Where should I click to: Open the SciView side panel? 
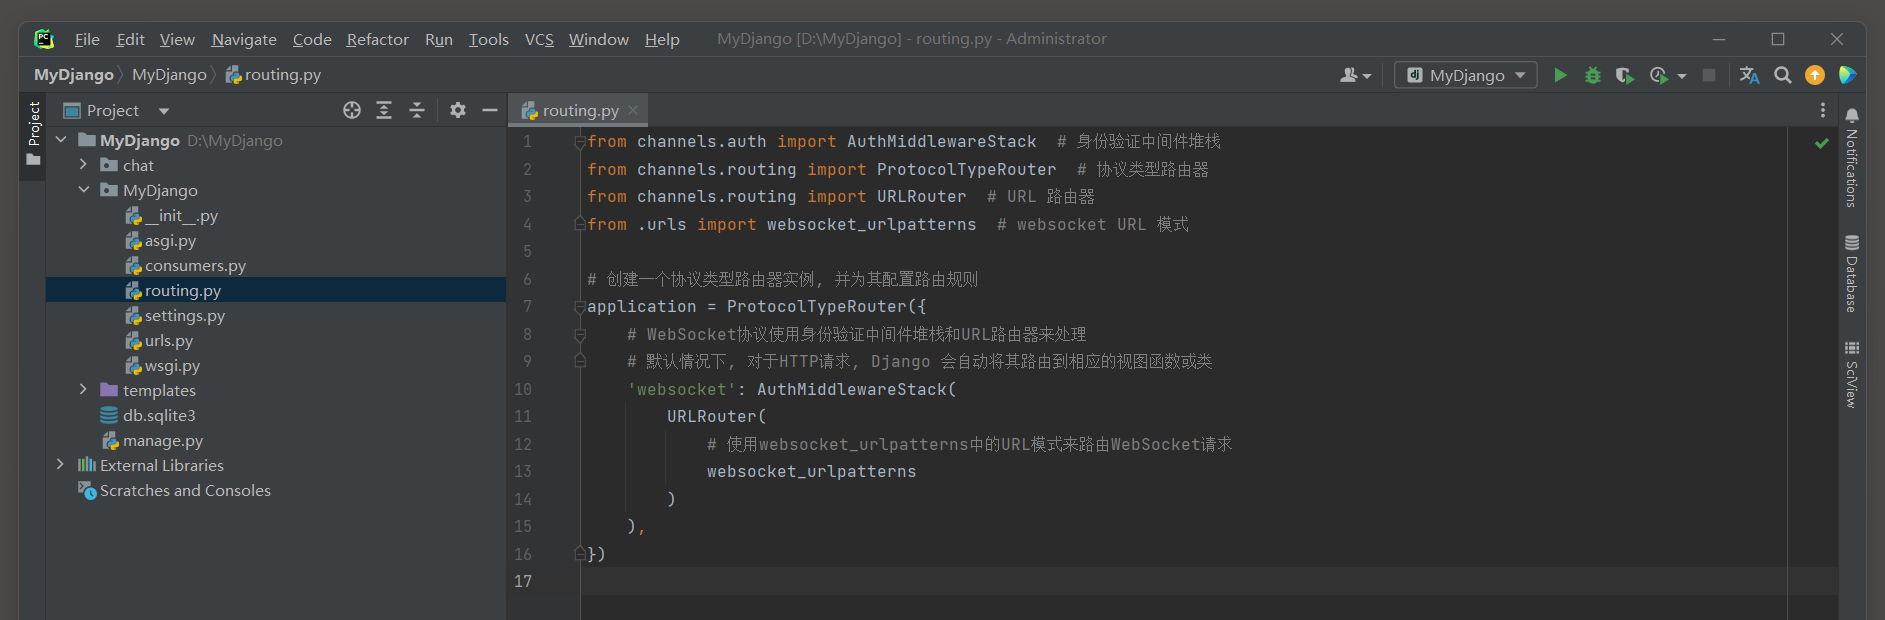pyautogui.click(x=1852, y=374)
